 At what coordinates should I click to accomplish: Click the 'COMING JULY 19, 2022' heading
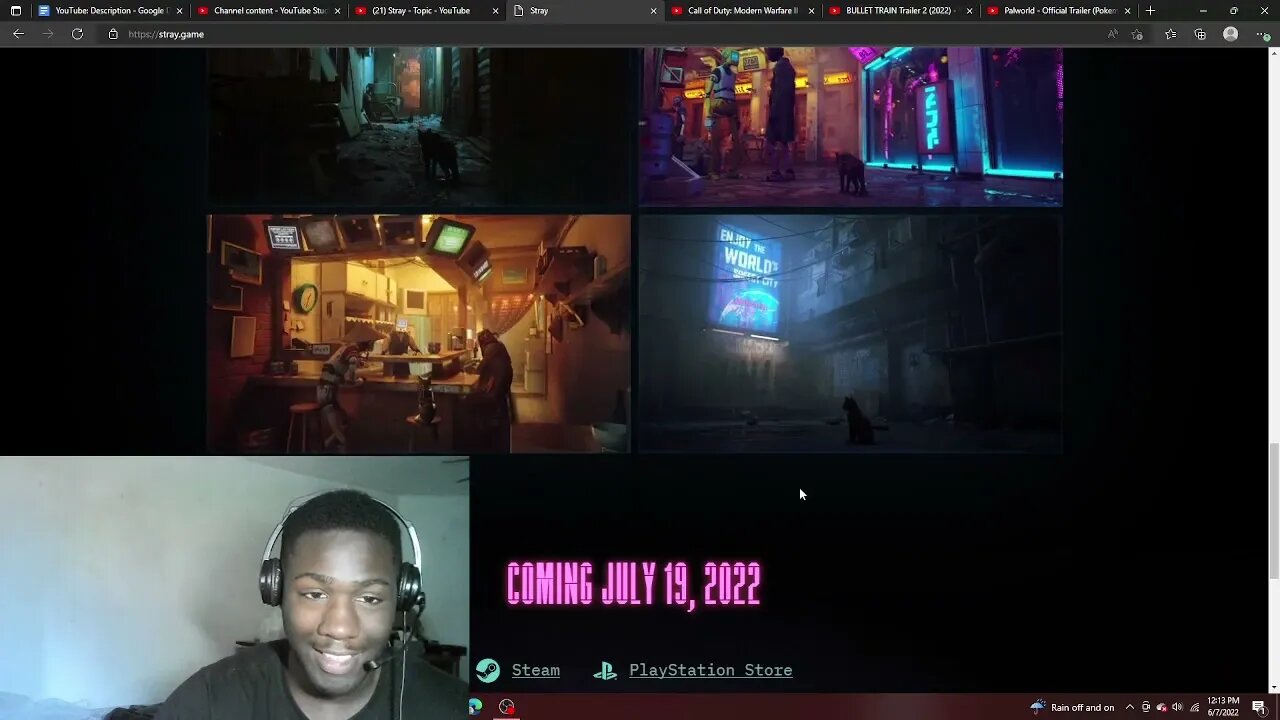634,584
